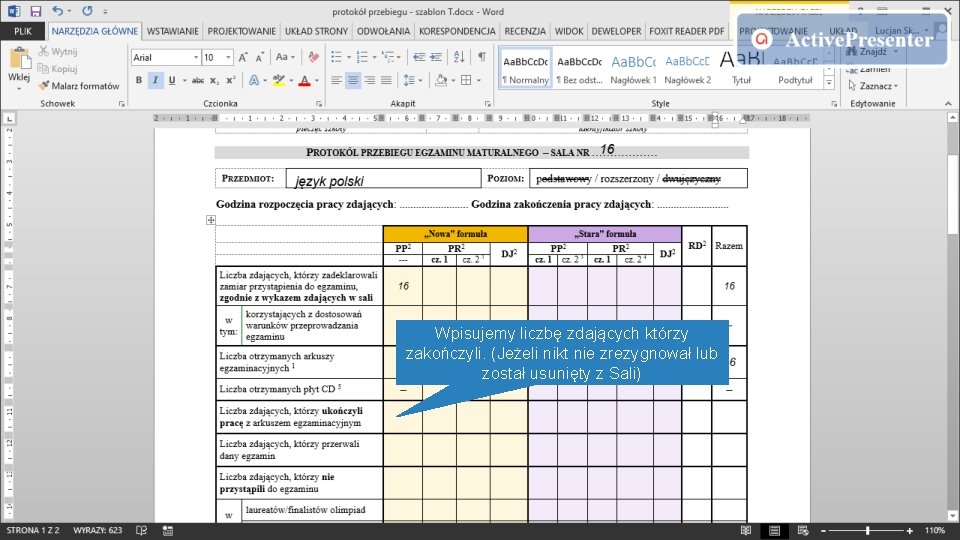Viewport: 960px width, 540px height.
Task: Redo or repeat the last action
Action: tap(87, 11)
